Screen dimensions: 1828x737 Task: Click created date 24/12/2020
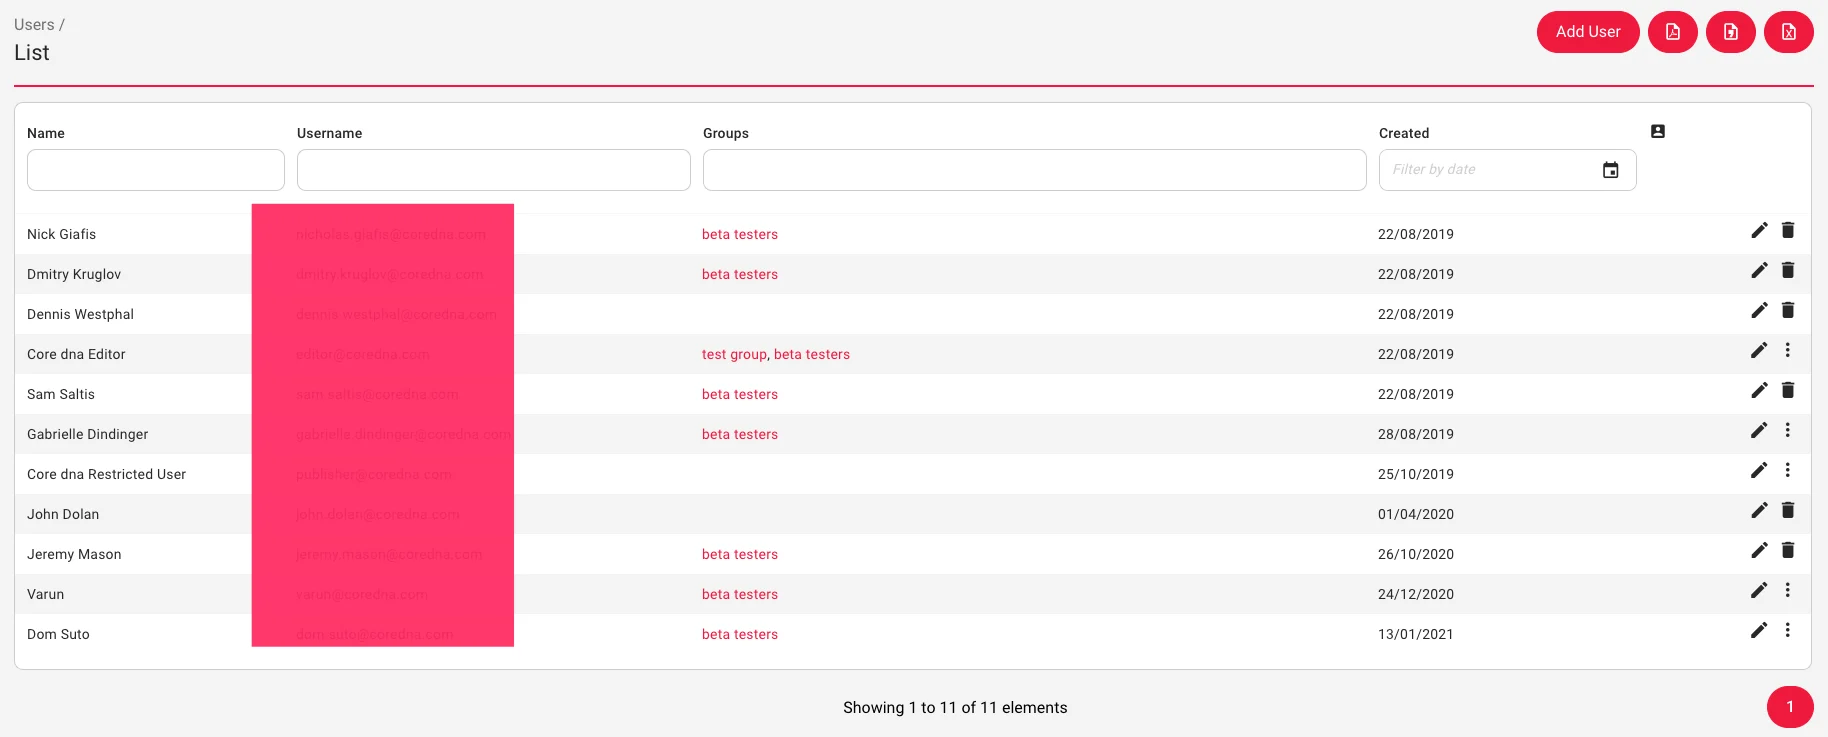tap(1416, 594)
